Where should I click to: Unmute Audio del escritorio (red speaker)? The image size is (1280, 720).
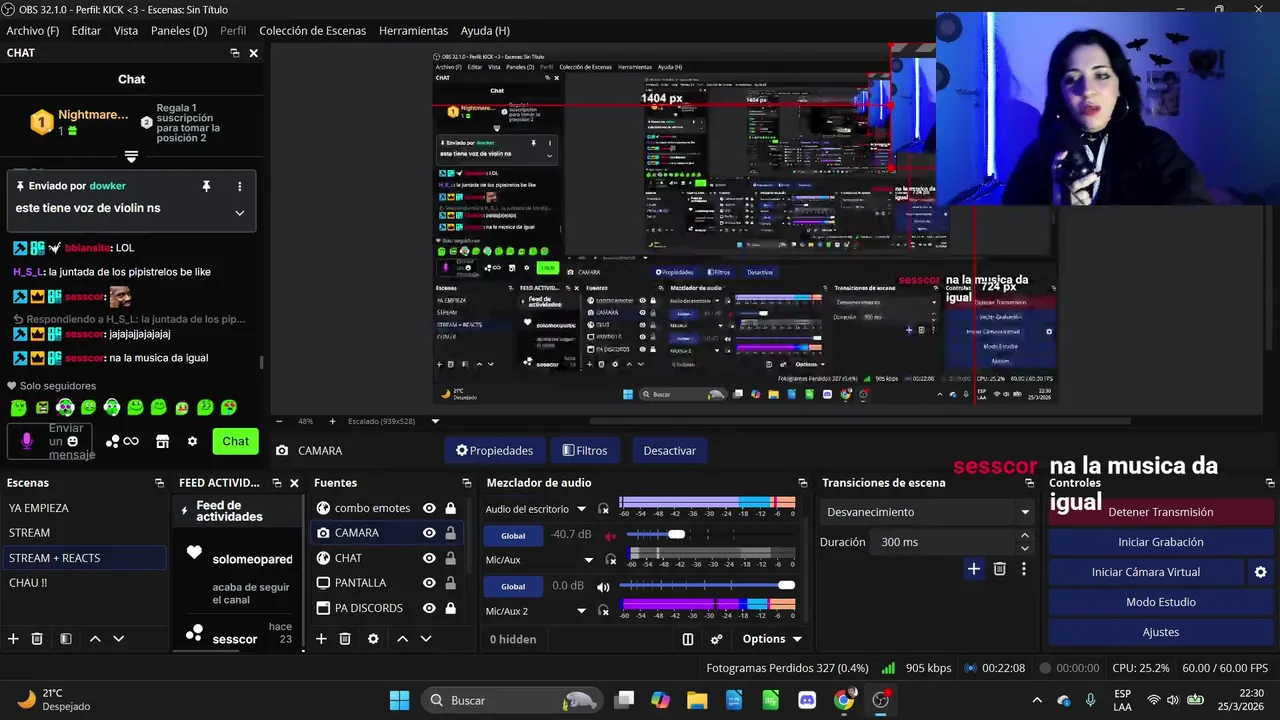click(610, 535)
